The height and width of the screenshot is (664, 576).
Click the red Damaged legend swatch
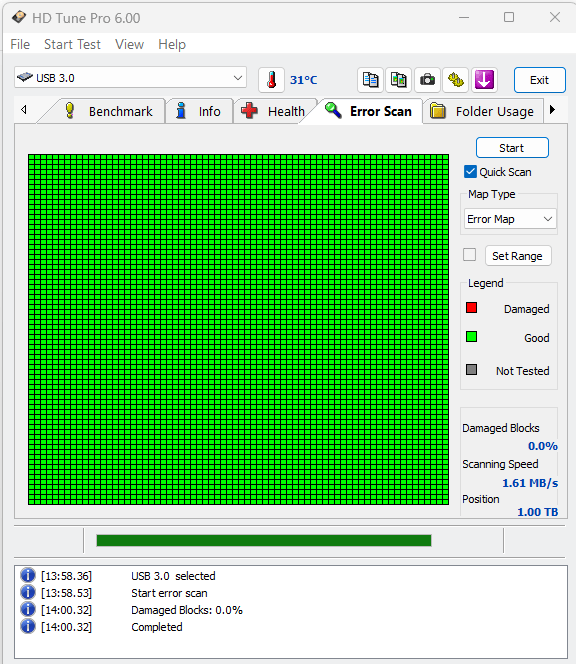(471, 307)
